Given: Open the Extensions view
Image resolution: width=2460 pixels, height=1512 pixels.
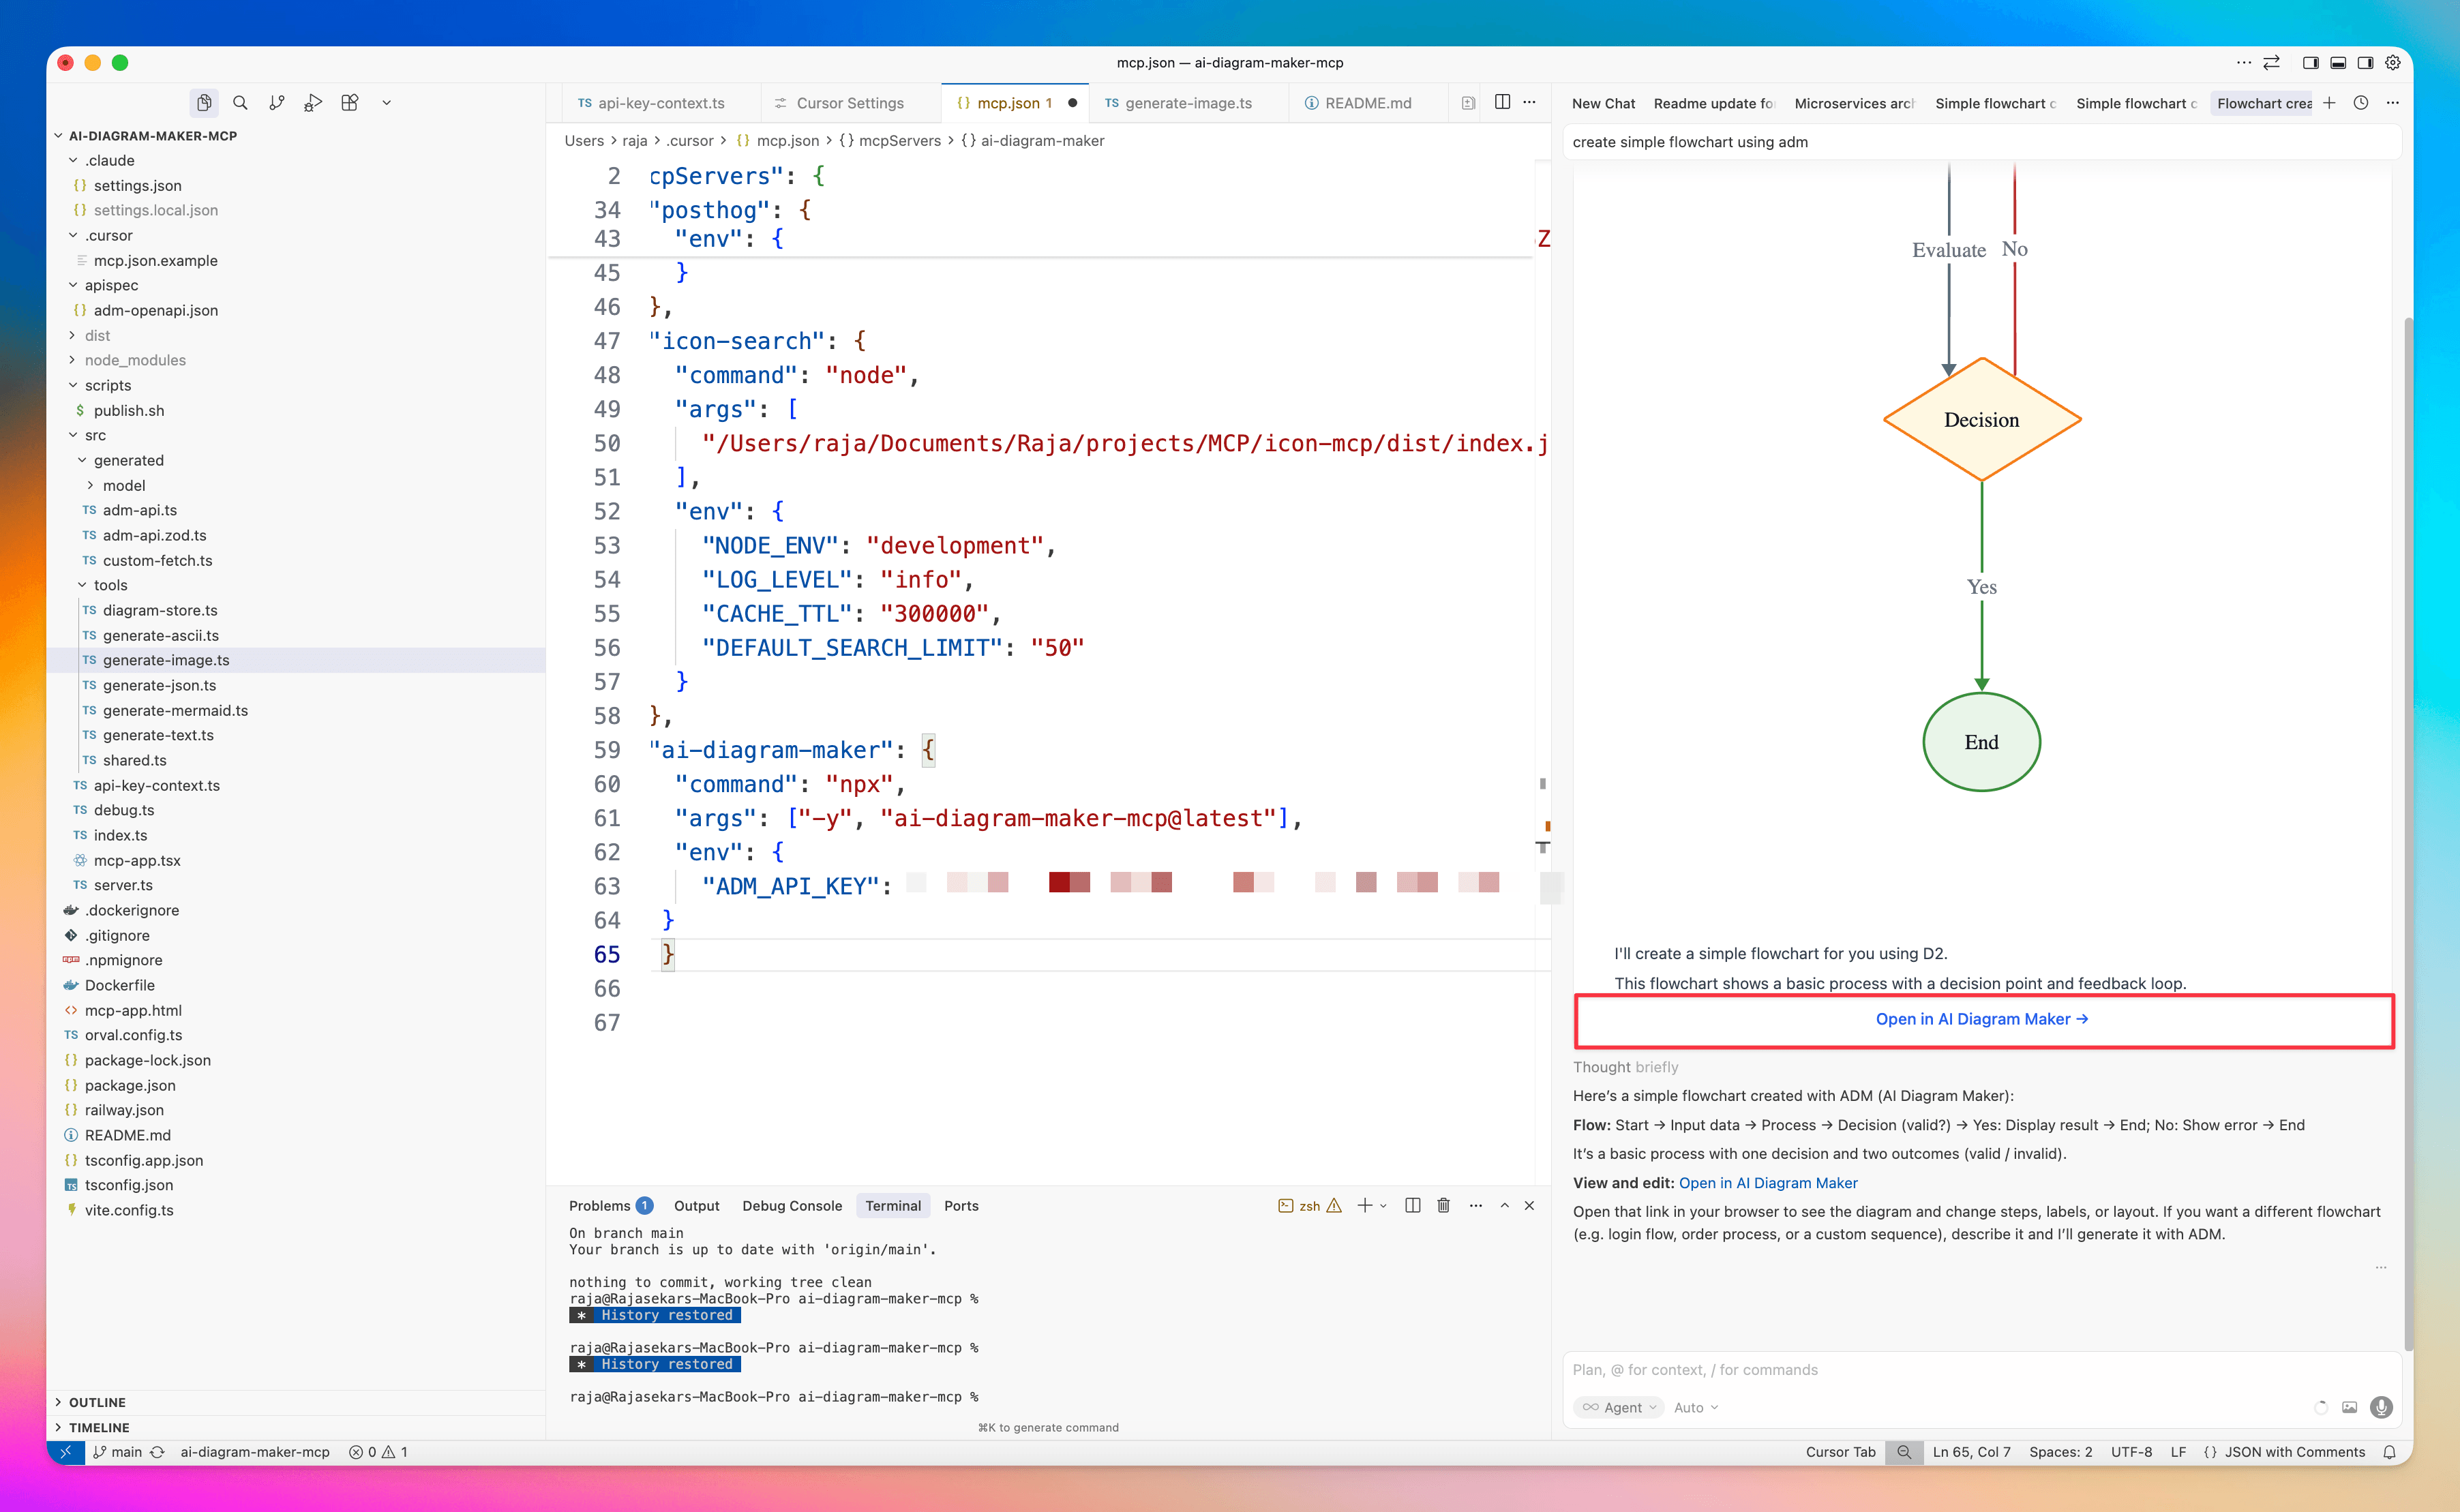Looking at the screenshot, I should tap(349, 102).
